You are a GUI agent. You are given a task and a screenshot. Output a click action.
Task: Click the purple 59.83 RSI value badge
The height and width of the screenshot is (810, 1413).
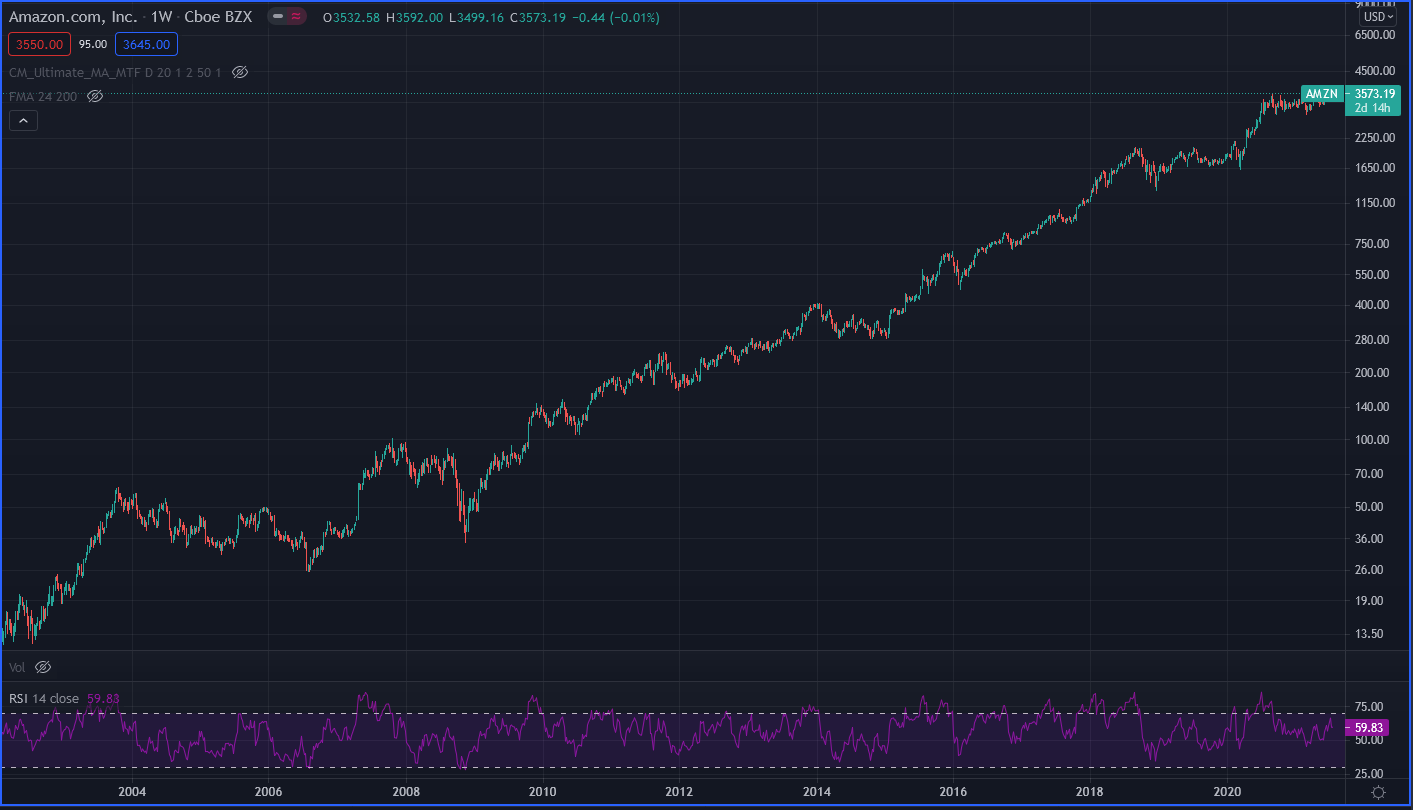point(1367,727)
